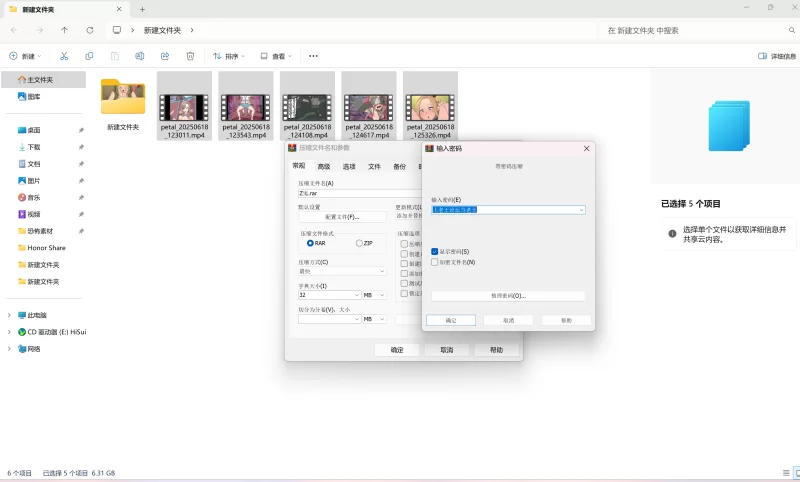Enable the 加密文件名 checkbox
The width and height of the screenshot is (800, 482).
[x=435, y=262]
